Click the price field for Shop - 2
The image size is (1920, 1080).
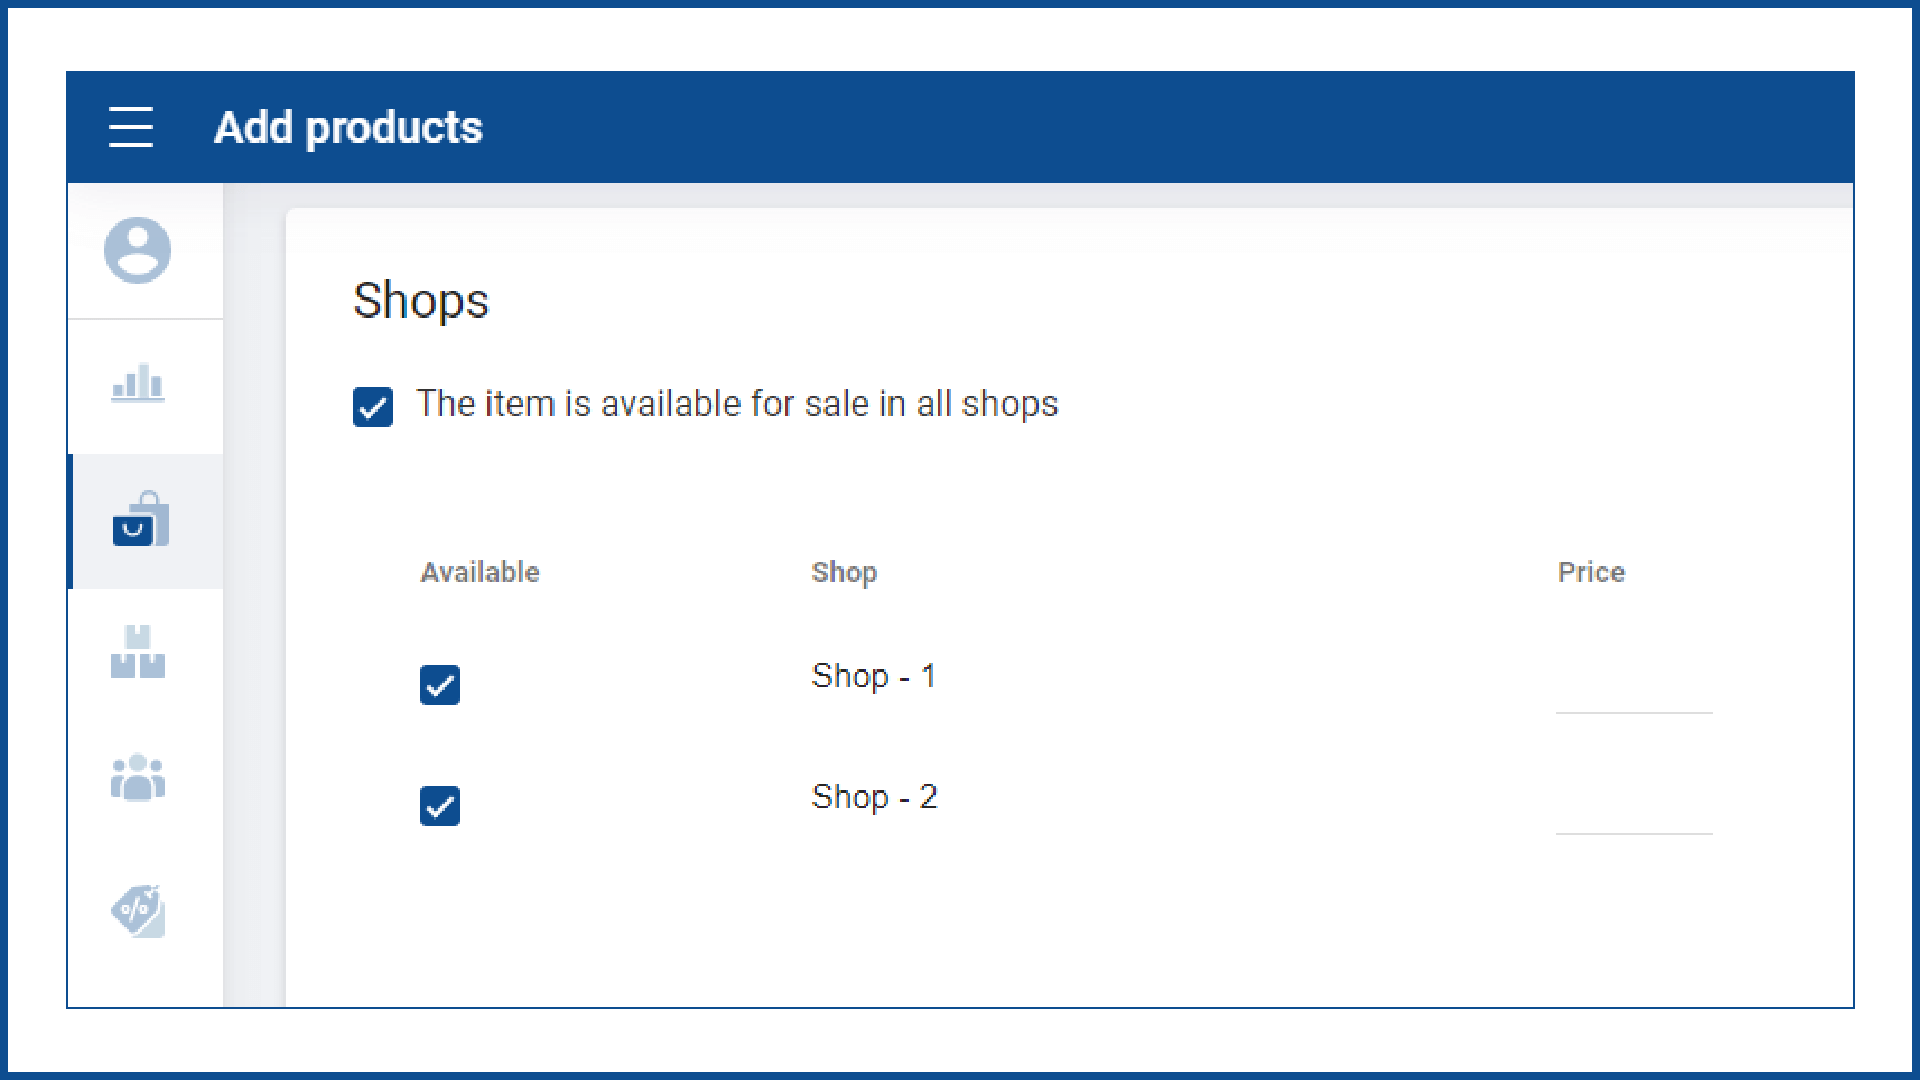[1633, 813]
